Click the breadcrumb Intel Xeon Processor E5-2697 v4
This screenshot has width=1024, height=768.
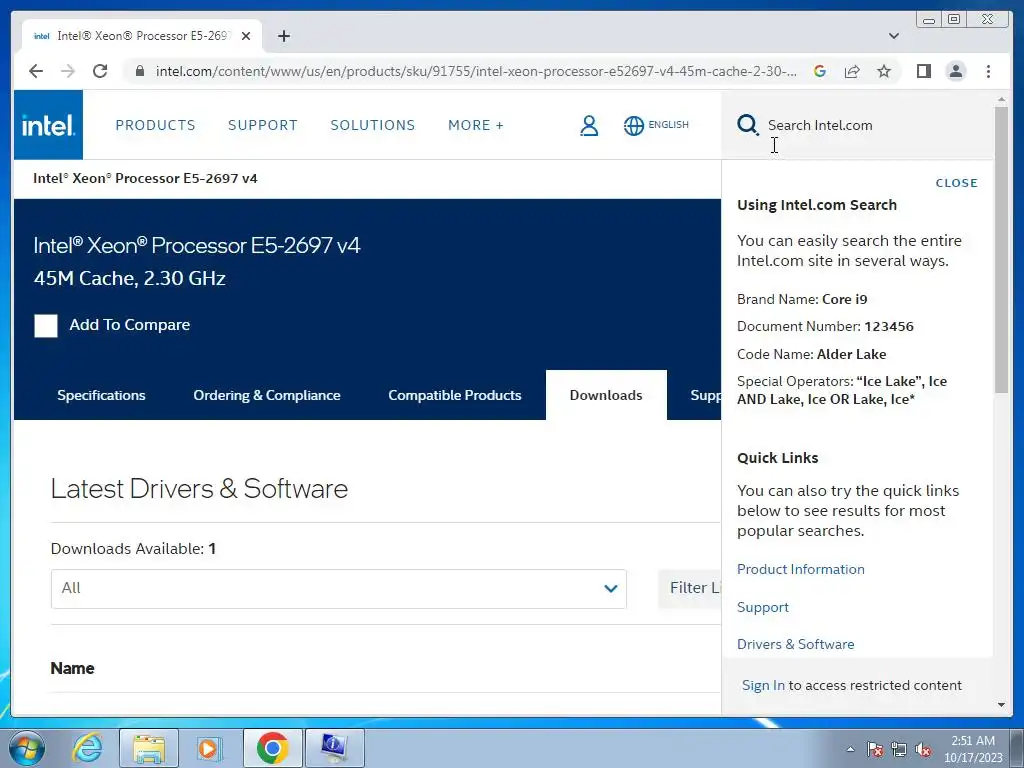click(145, 178)
